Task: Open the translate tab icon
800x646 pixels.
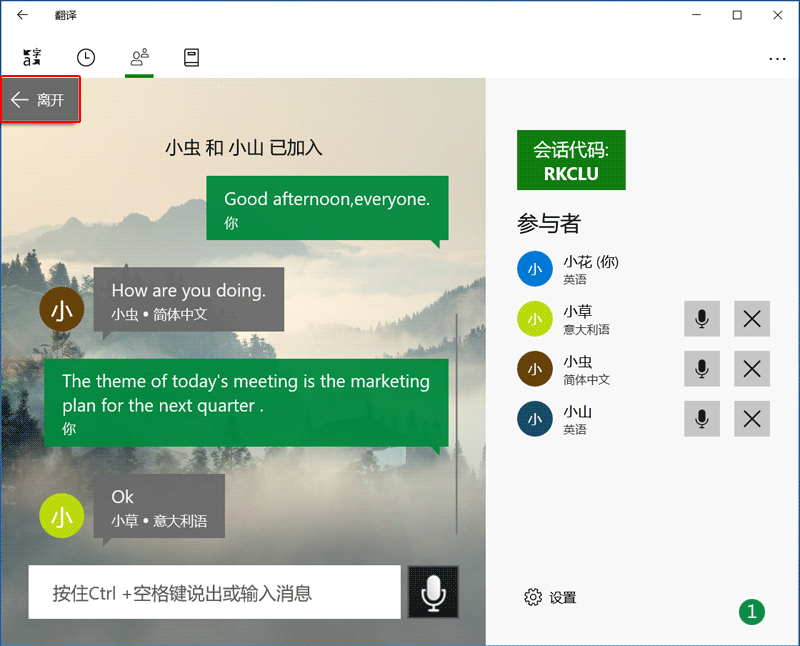Action: click(32, 57)
